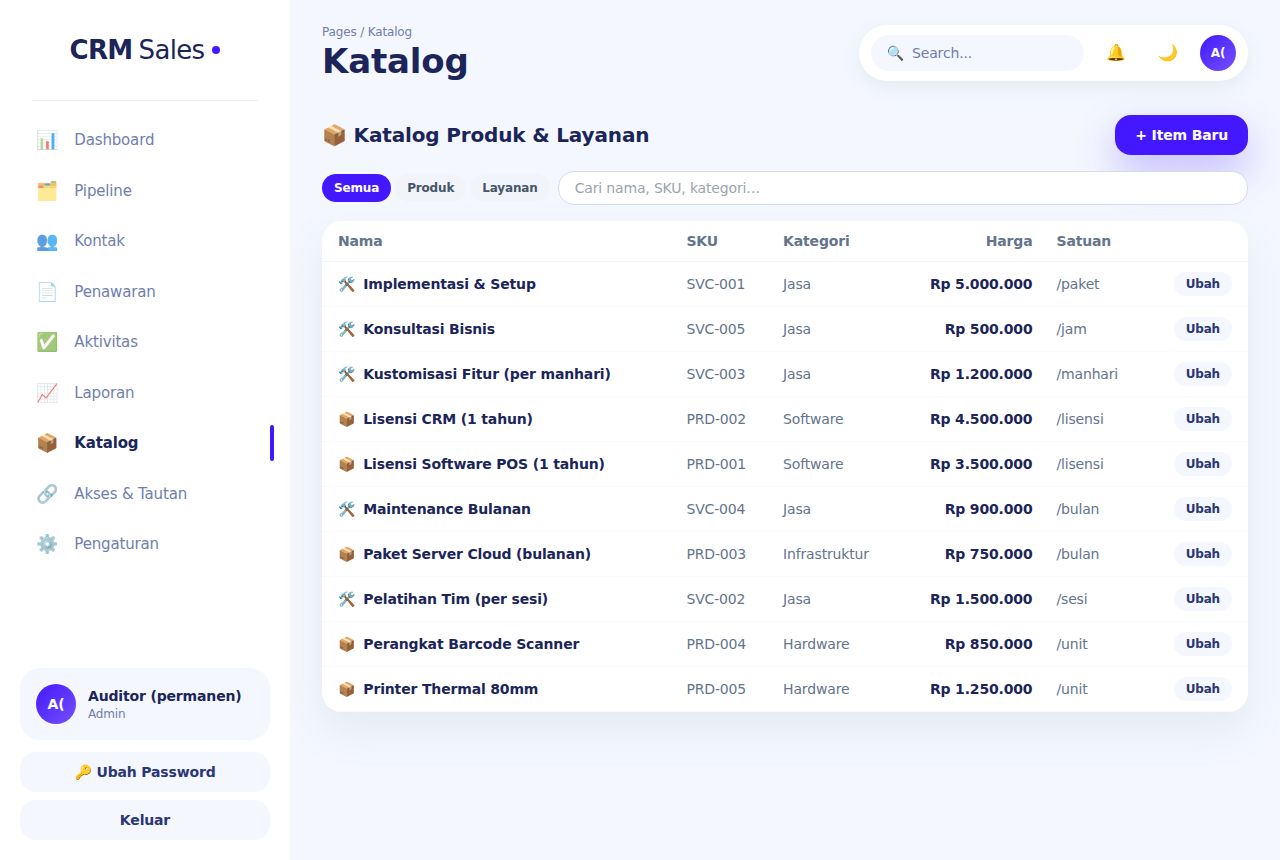Image resolution: width=1280 pixels, height=860 pixels.
Task: Click the Pages breadcrumb link
Action: [x=339, y=32]
